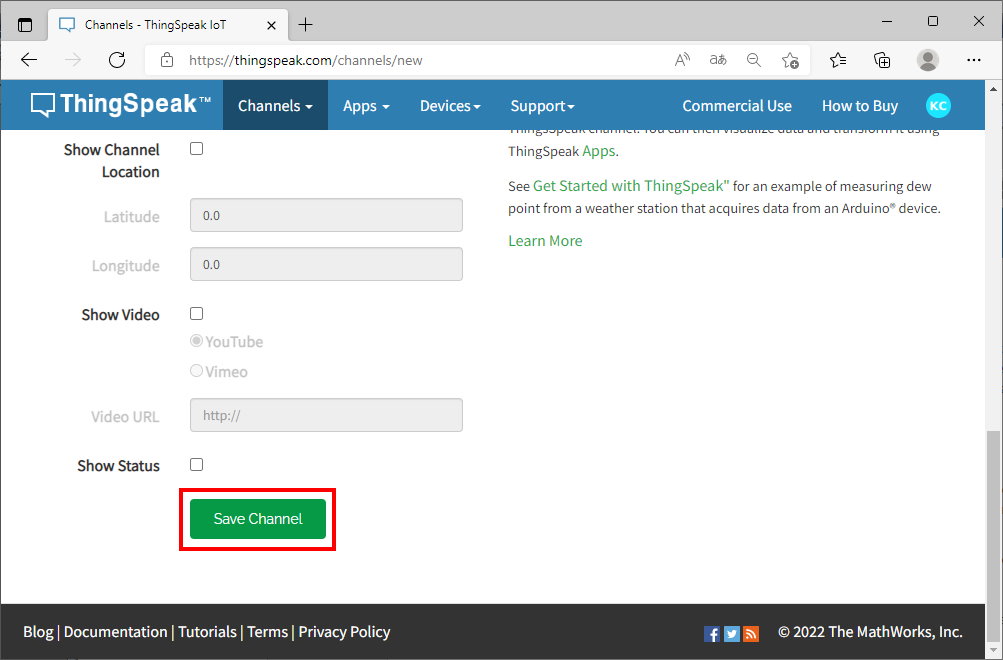Select the Vimeo radio option
The height and width of the screenshot is (660, 1003).
click(x=196, y=371)
